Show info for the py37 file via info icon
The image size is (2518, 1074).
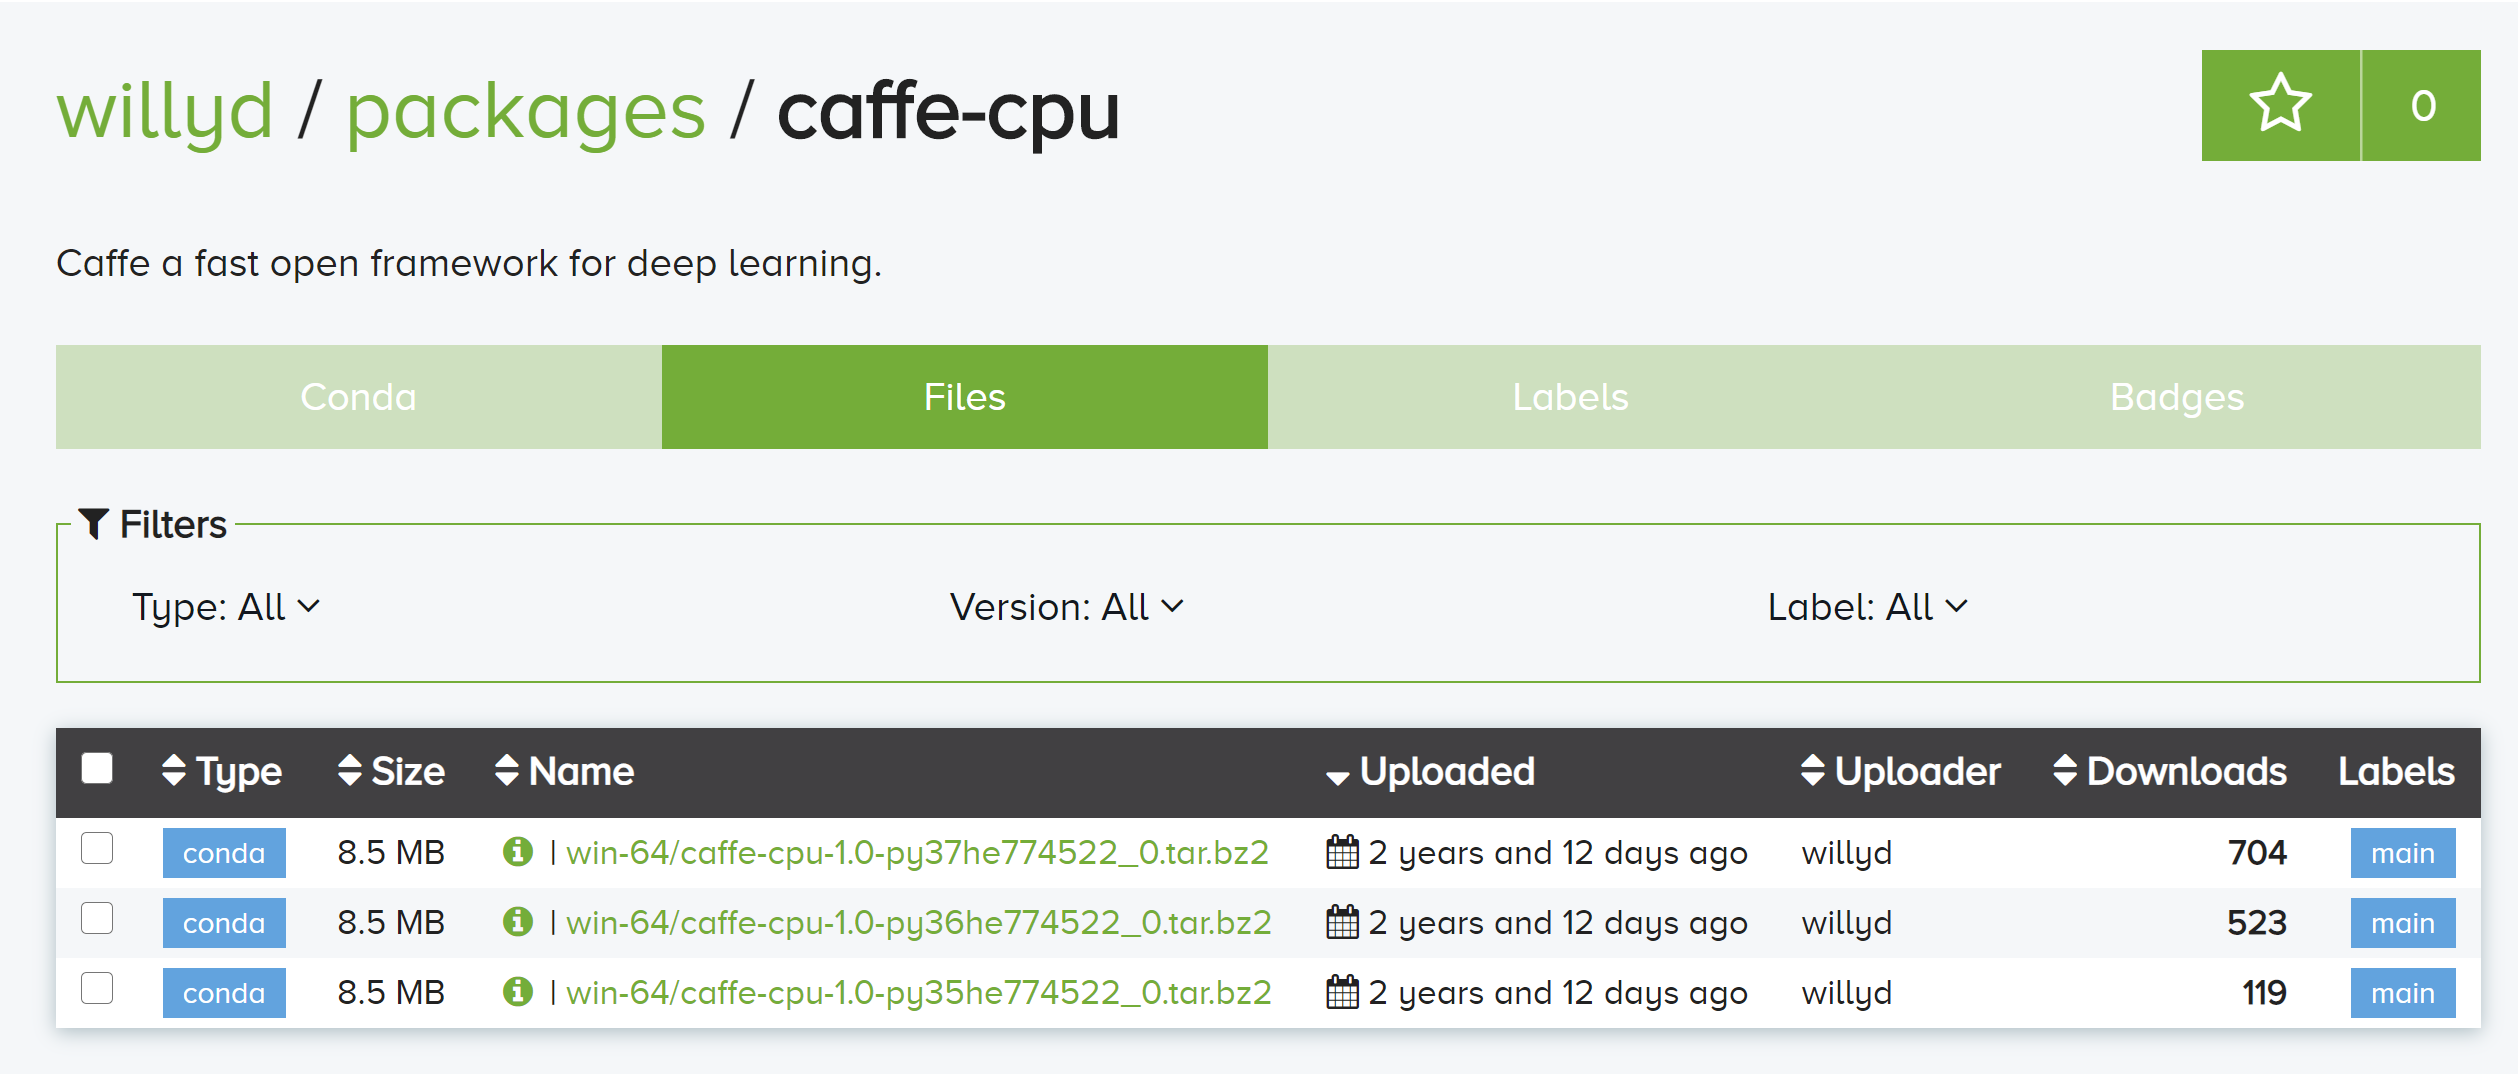tap(517, 851)
